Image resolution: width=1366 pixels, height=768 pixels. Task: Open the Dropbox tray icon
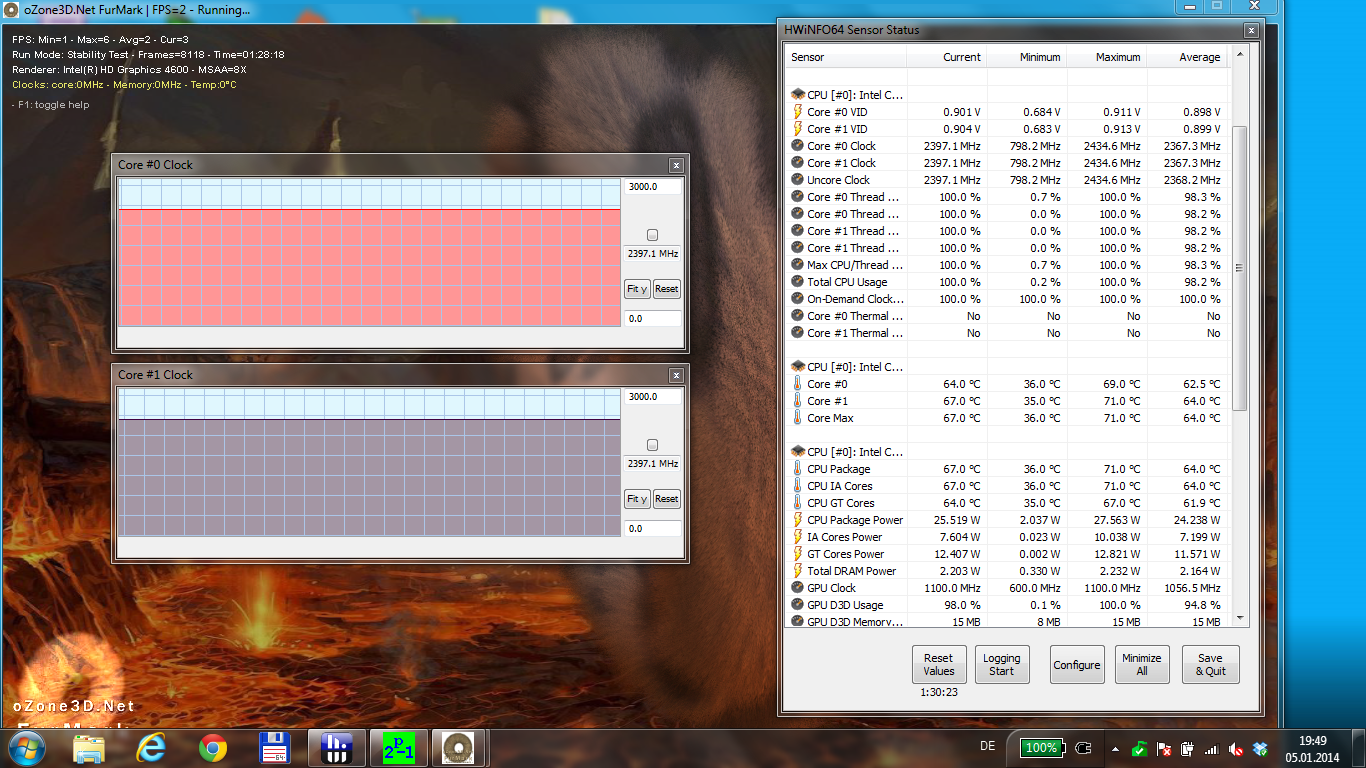click(1260, 748)
